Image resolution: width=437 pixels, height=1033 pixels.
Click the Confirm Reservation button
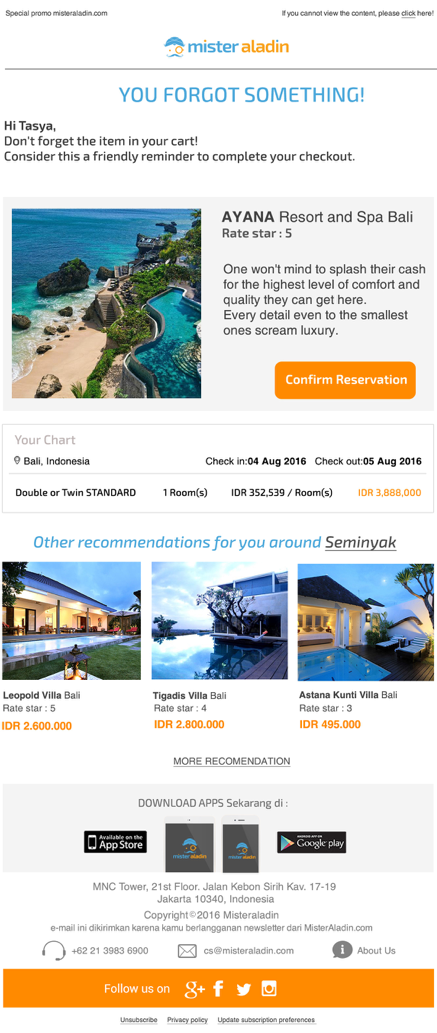(x=345, y=380)
